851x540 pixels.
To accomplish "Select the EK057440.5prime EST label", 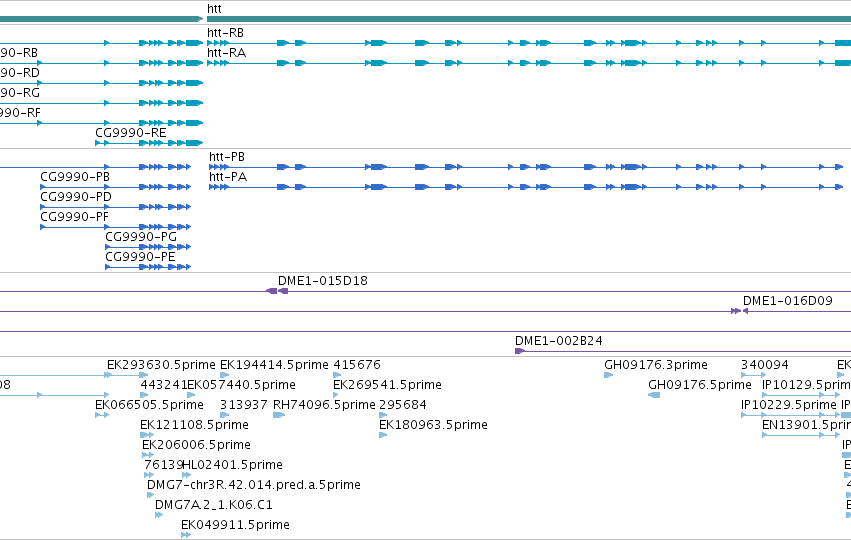I will pyautogui.click(x=242, y=385).
